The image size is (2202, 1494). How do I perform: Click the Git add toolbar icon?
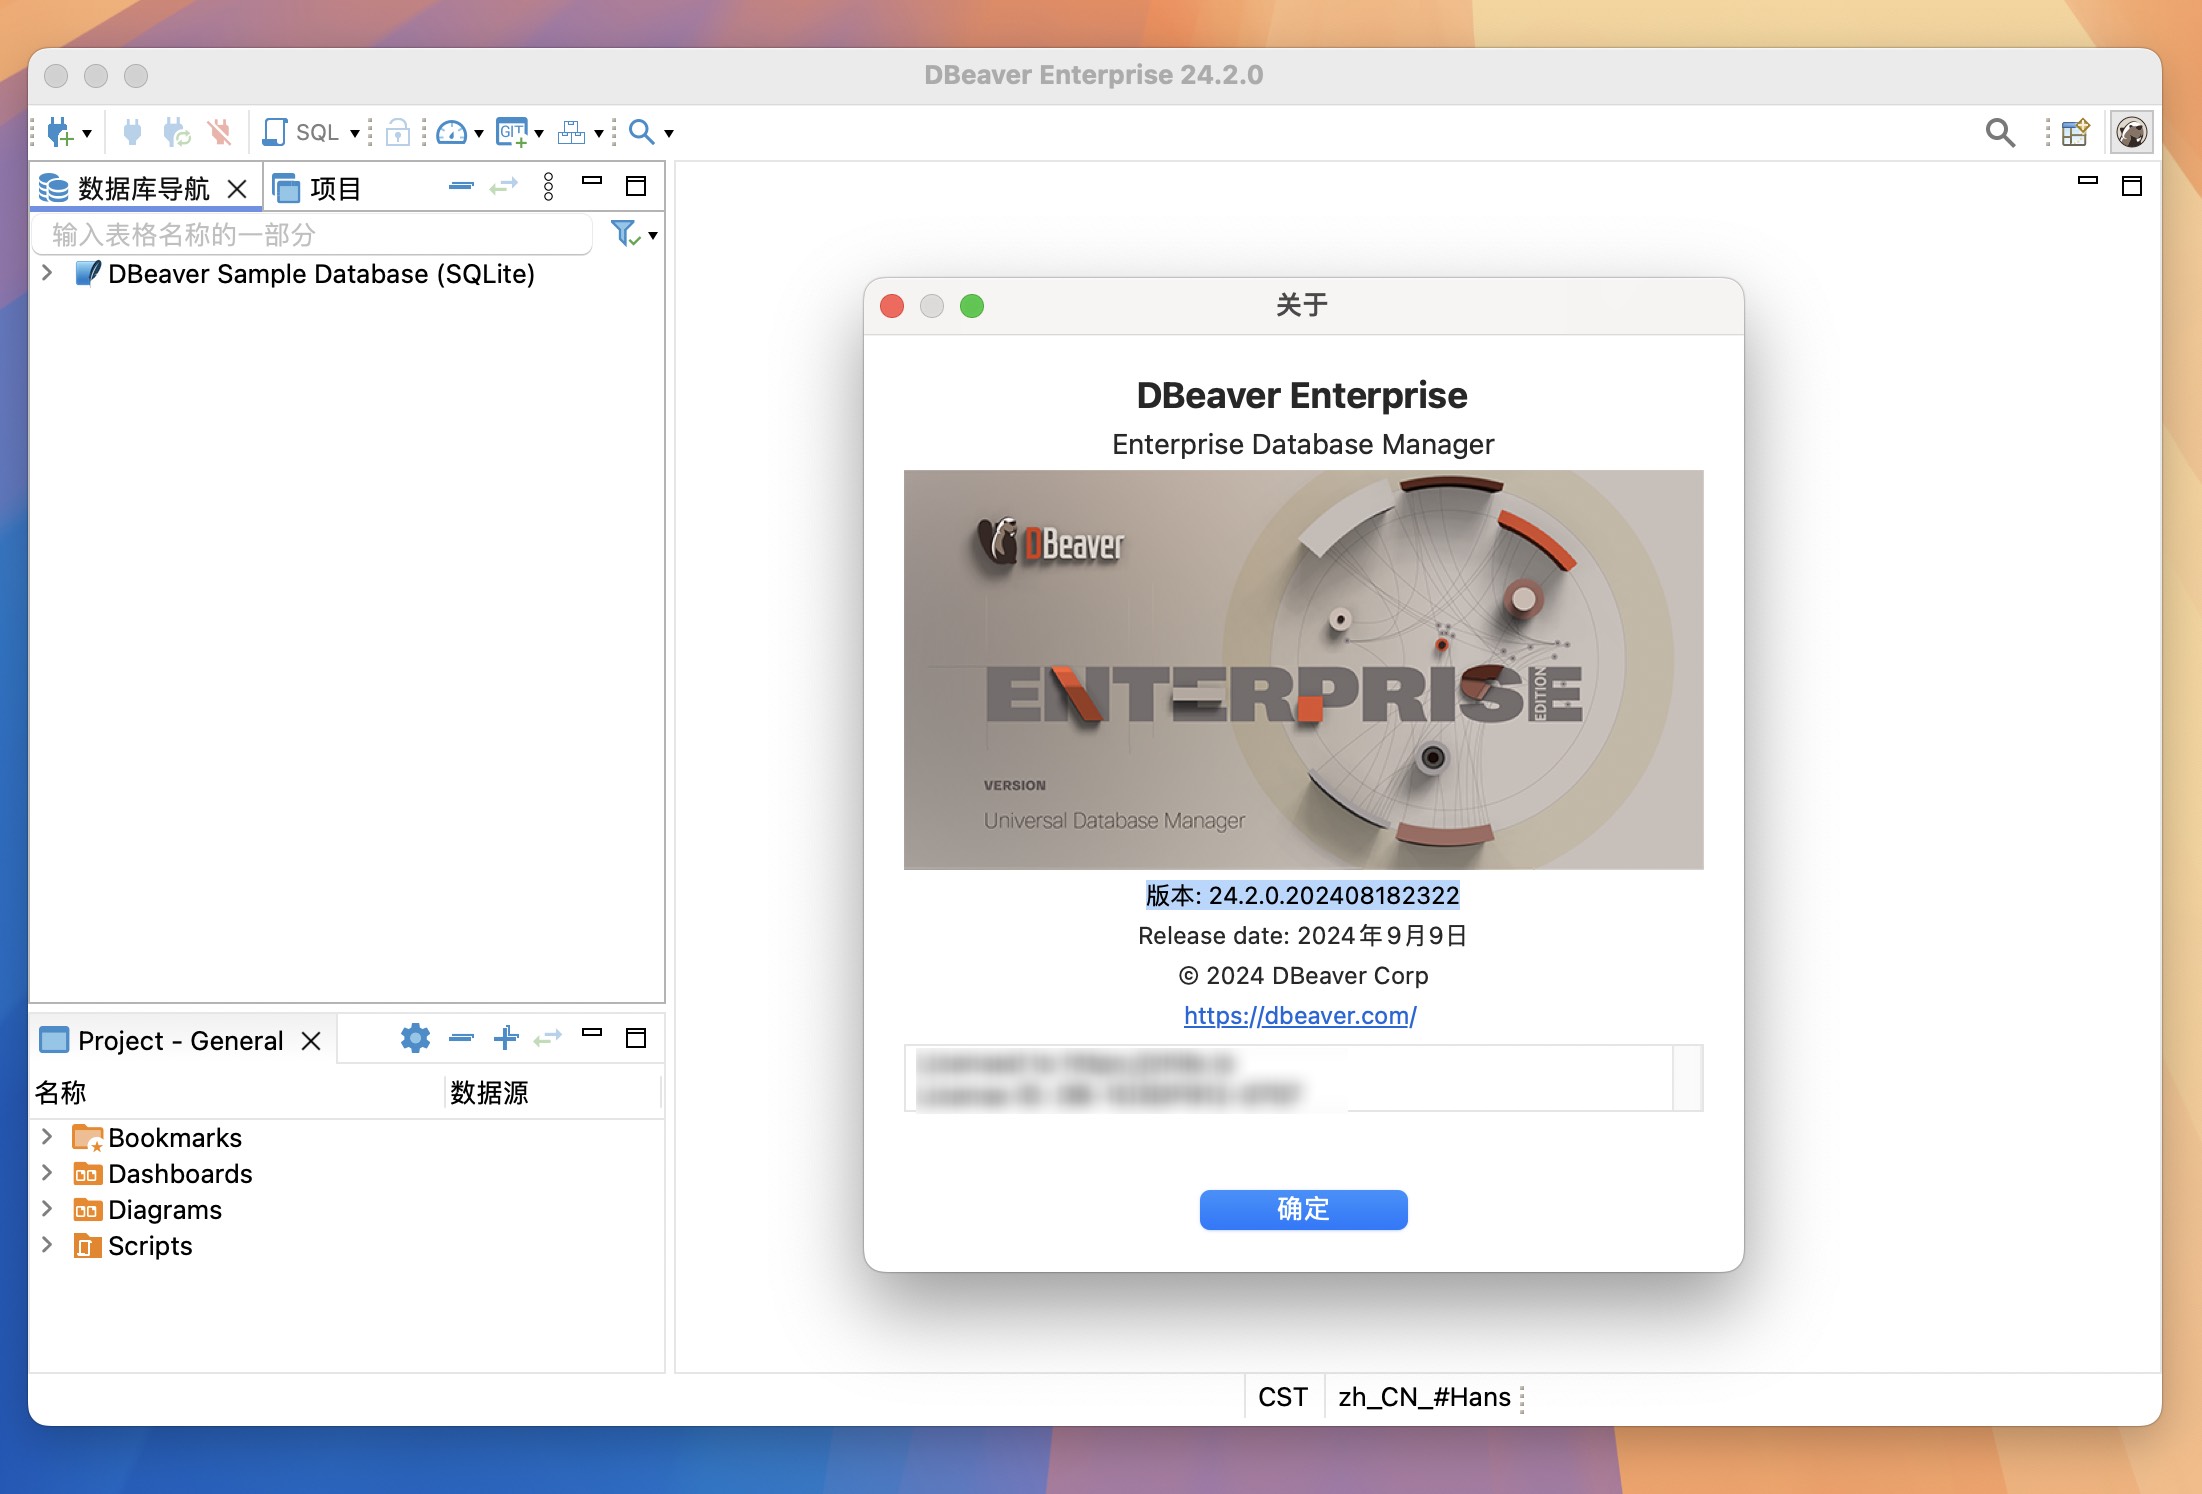click(x=513, y=132)
